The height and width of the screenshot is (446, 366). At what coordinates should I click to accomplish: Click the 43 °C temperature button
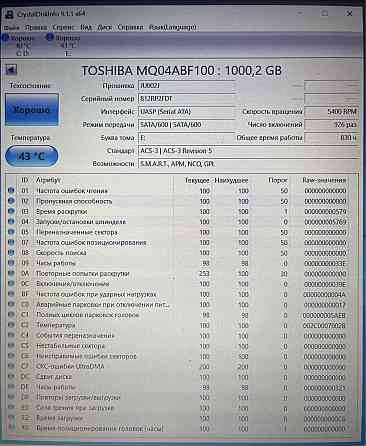(32, 156)
